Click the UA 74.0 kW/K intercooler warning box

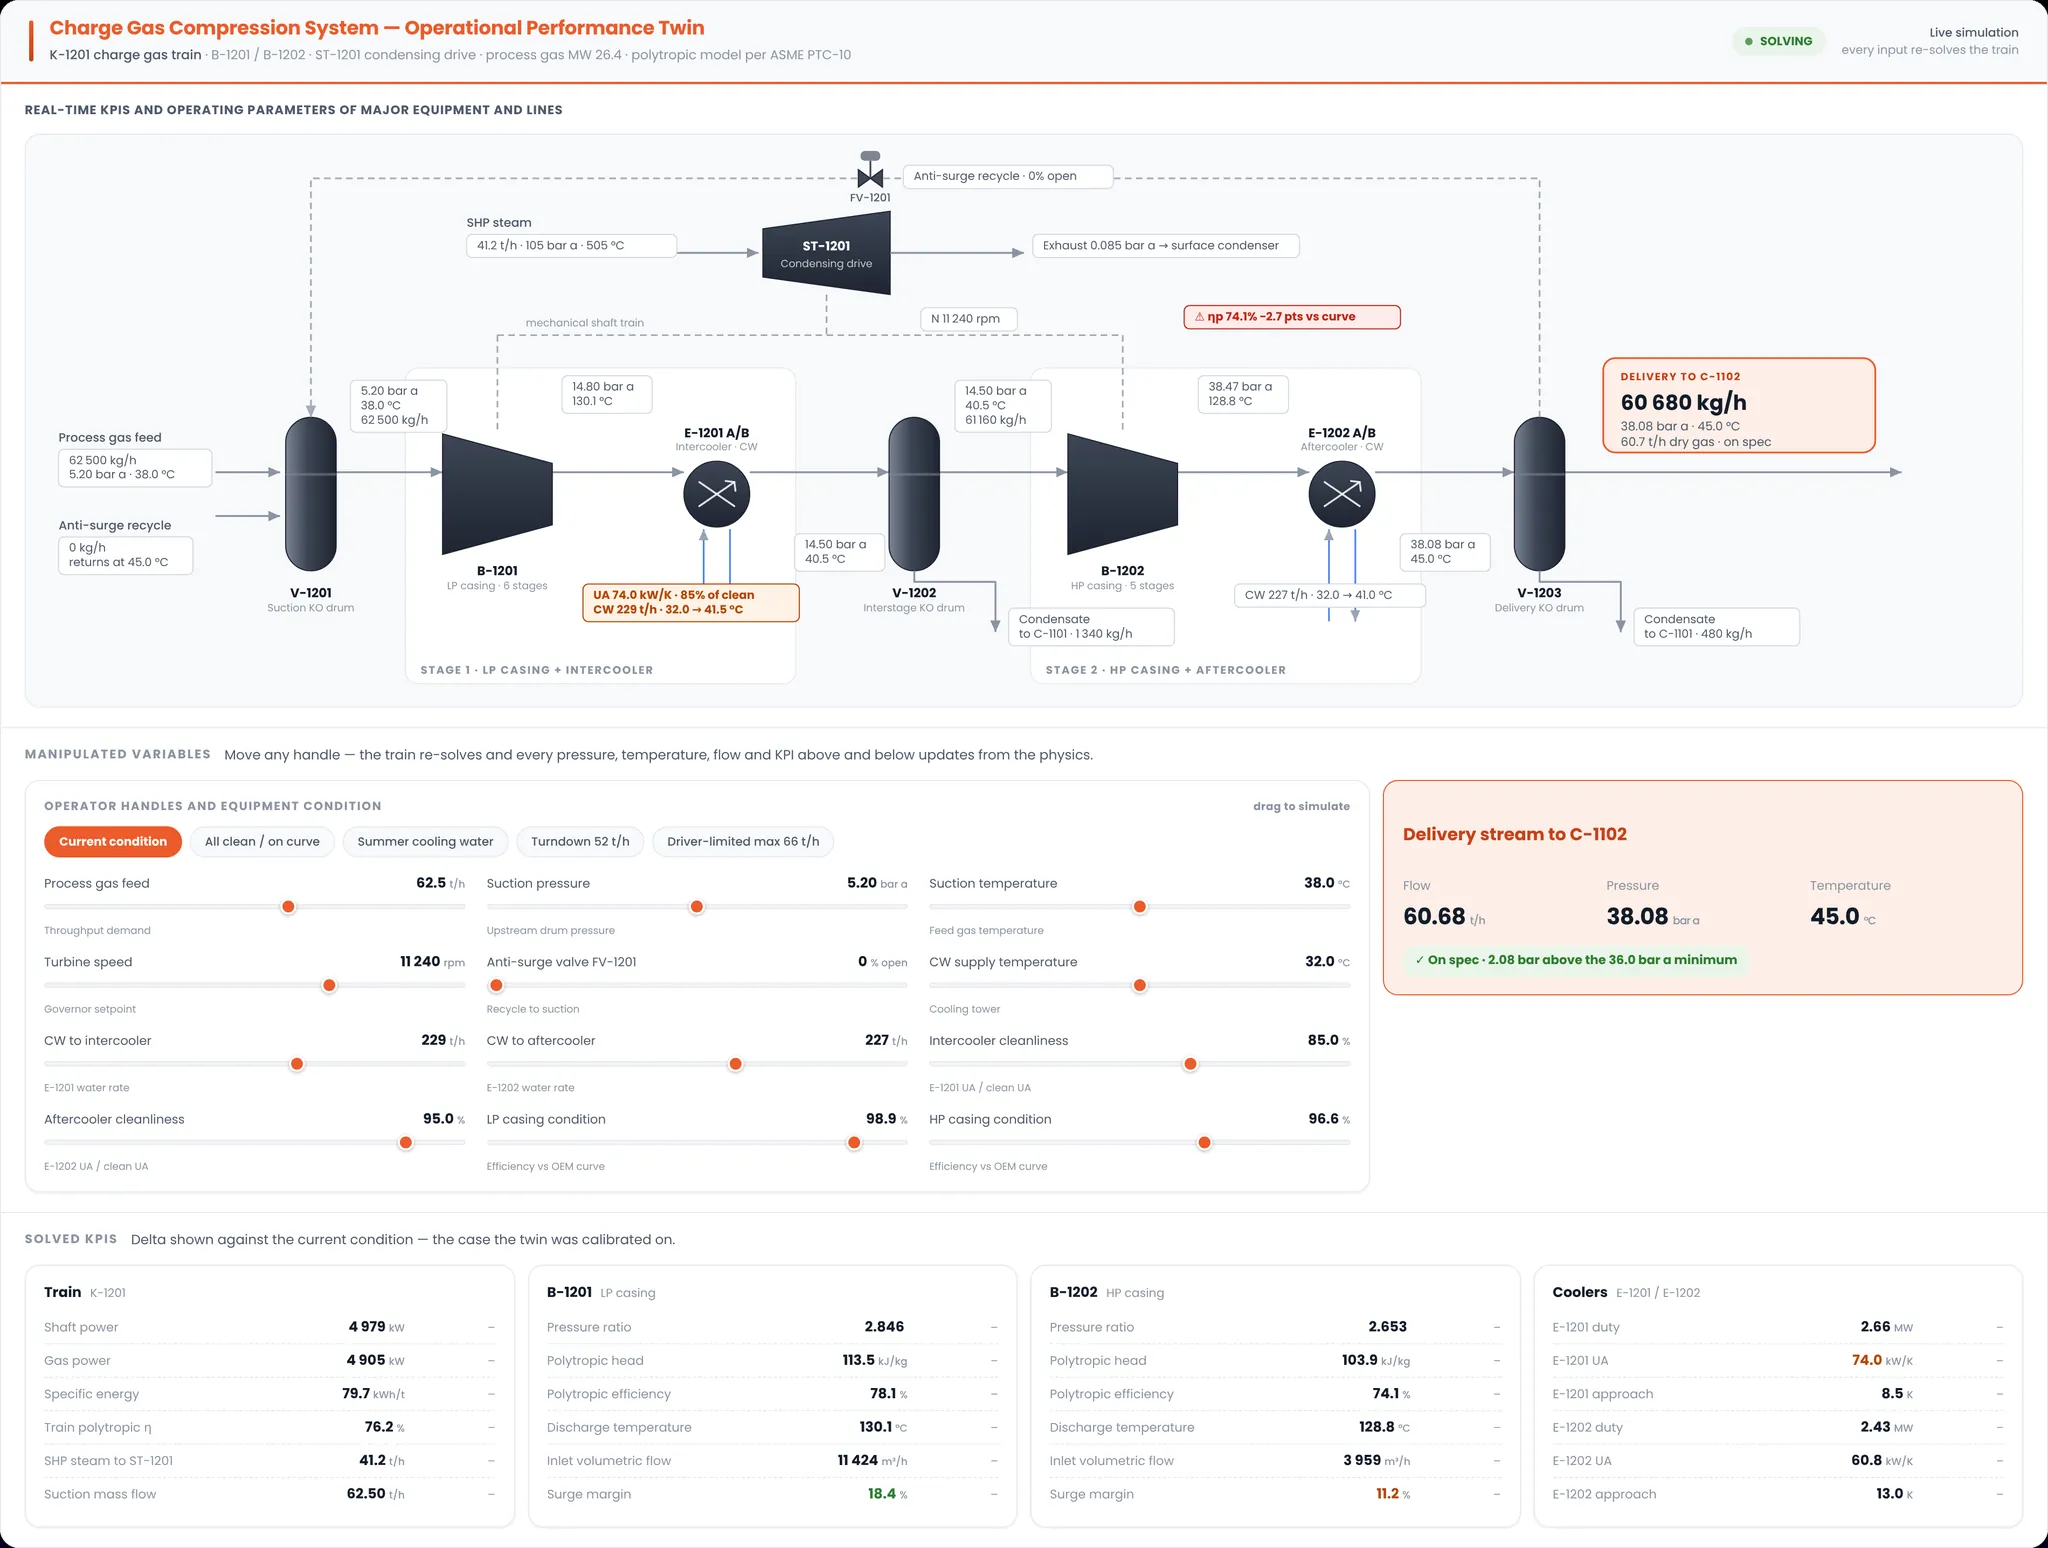tap(691, 602)
